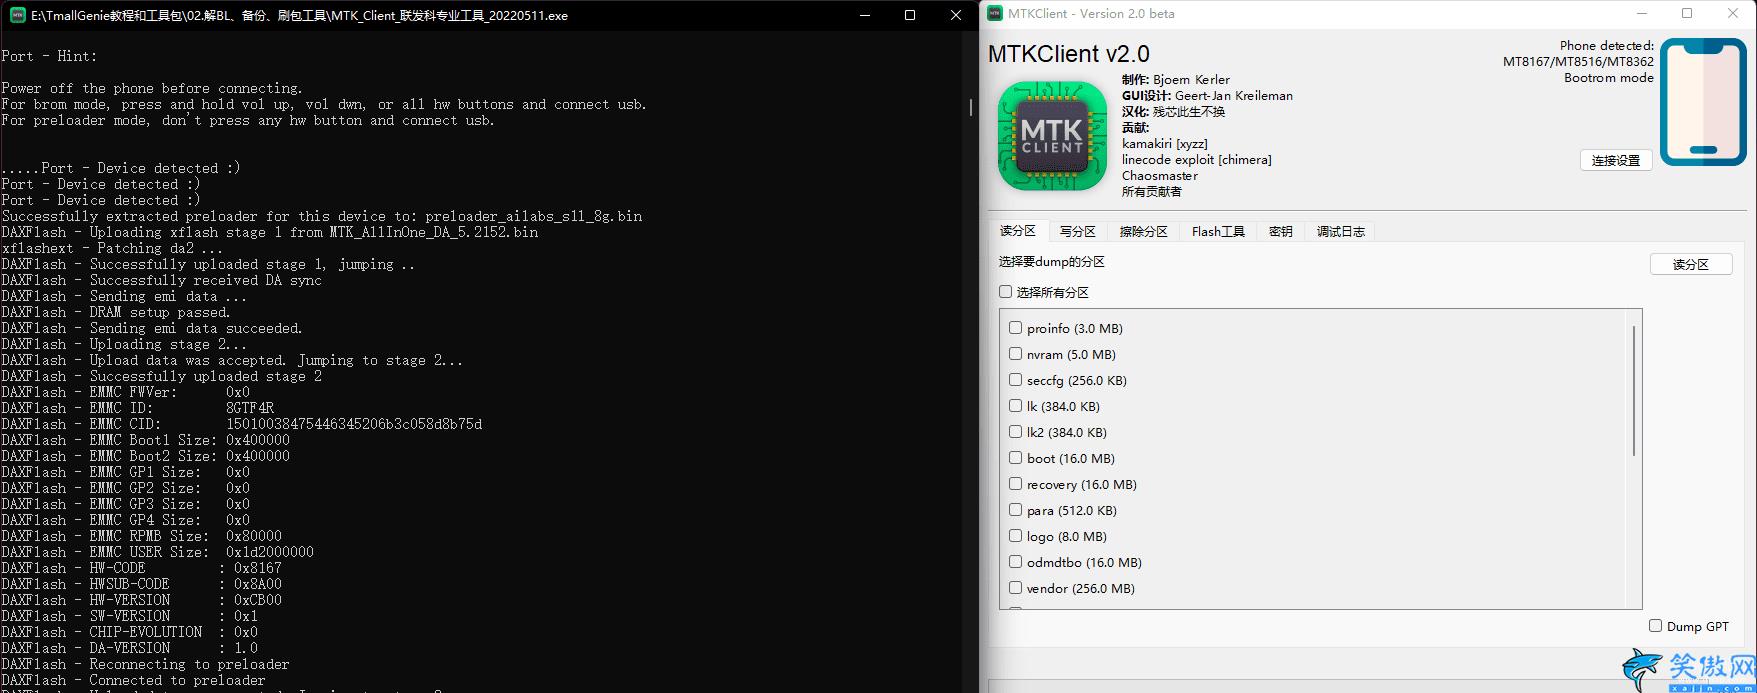Image resolution: width=1757 pixels, height=693 pixels.
Task: Check the proinfo (3.0 MB) partition
Action: coord(1016,328)
